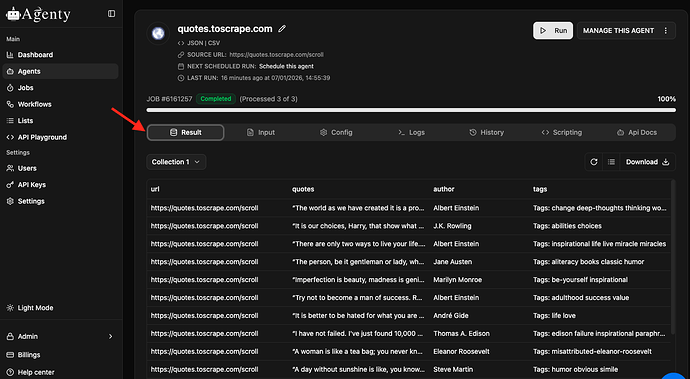Screen dimensions: 690x379
Task: Click the Completed status badge
Action: [216, 99]
